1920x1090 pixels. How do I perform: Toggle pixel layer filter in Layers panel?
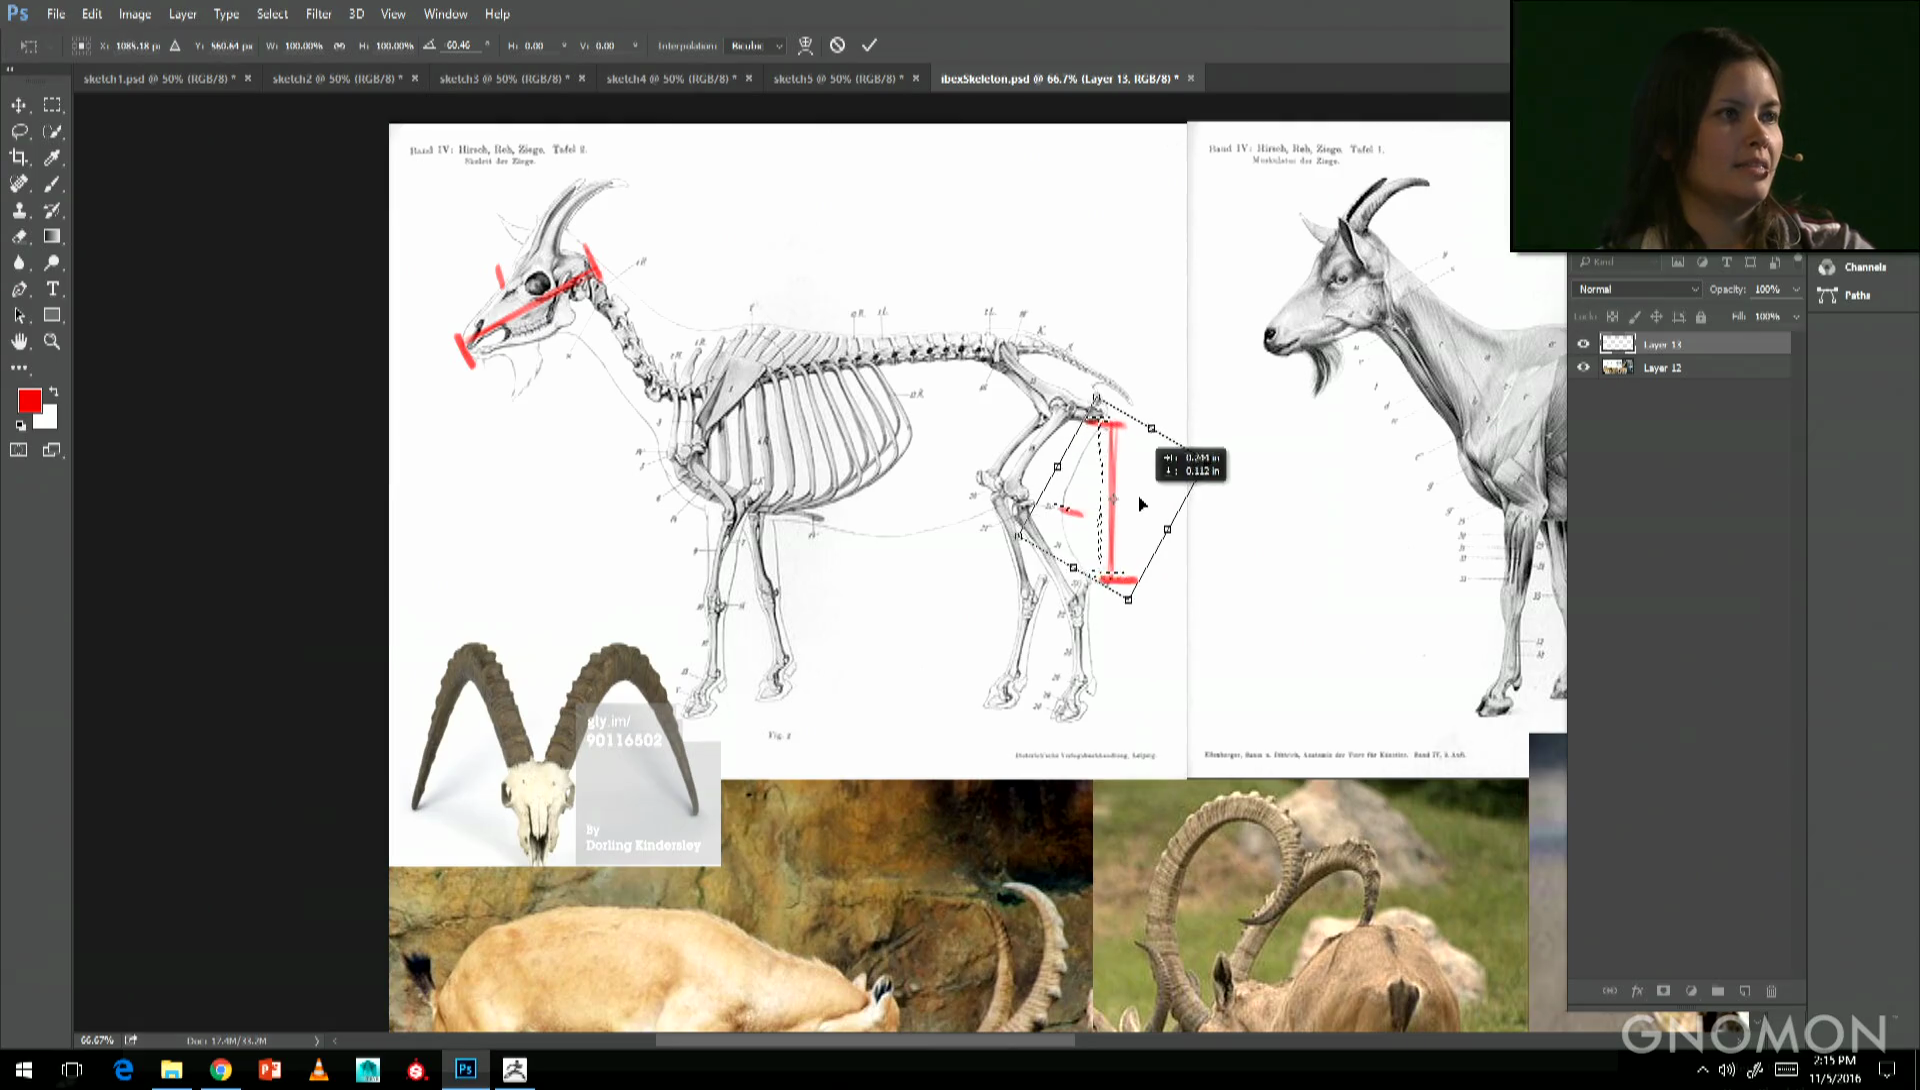1678,262
